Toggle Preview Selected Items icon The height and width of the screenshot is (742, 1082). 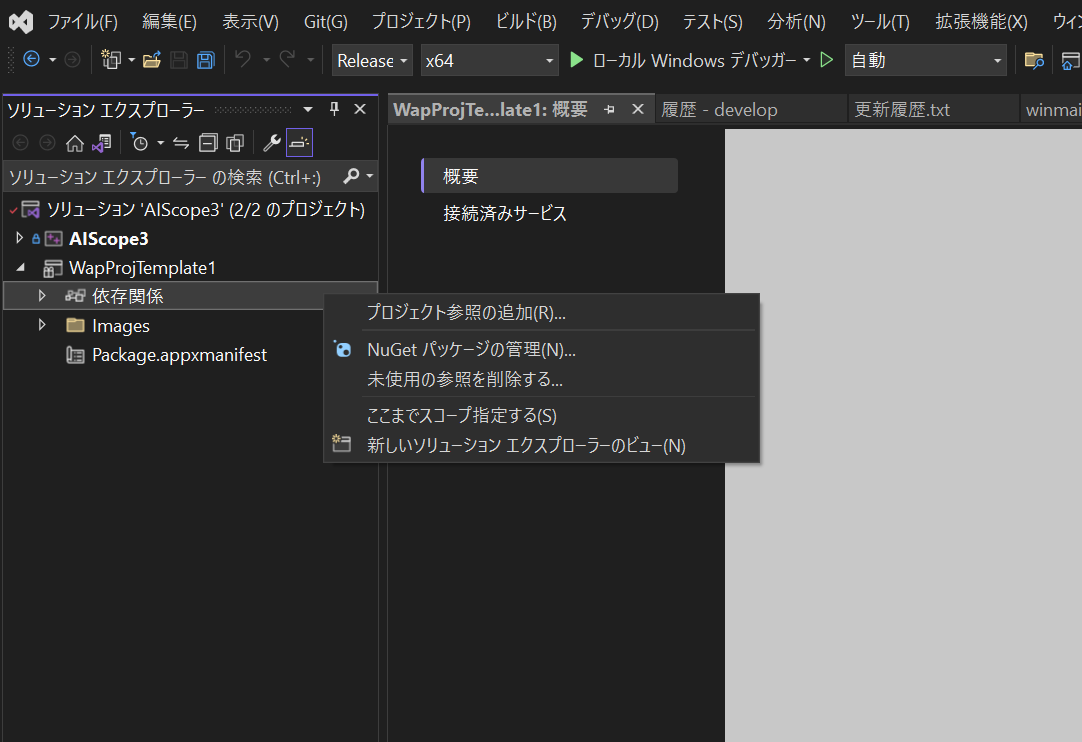299,142
